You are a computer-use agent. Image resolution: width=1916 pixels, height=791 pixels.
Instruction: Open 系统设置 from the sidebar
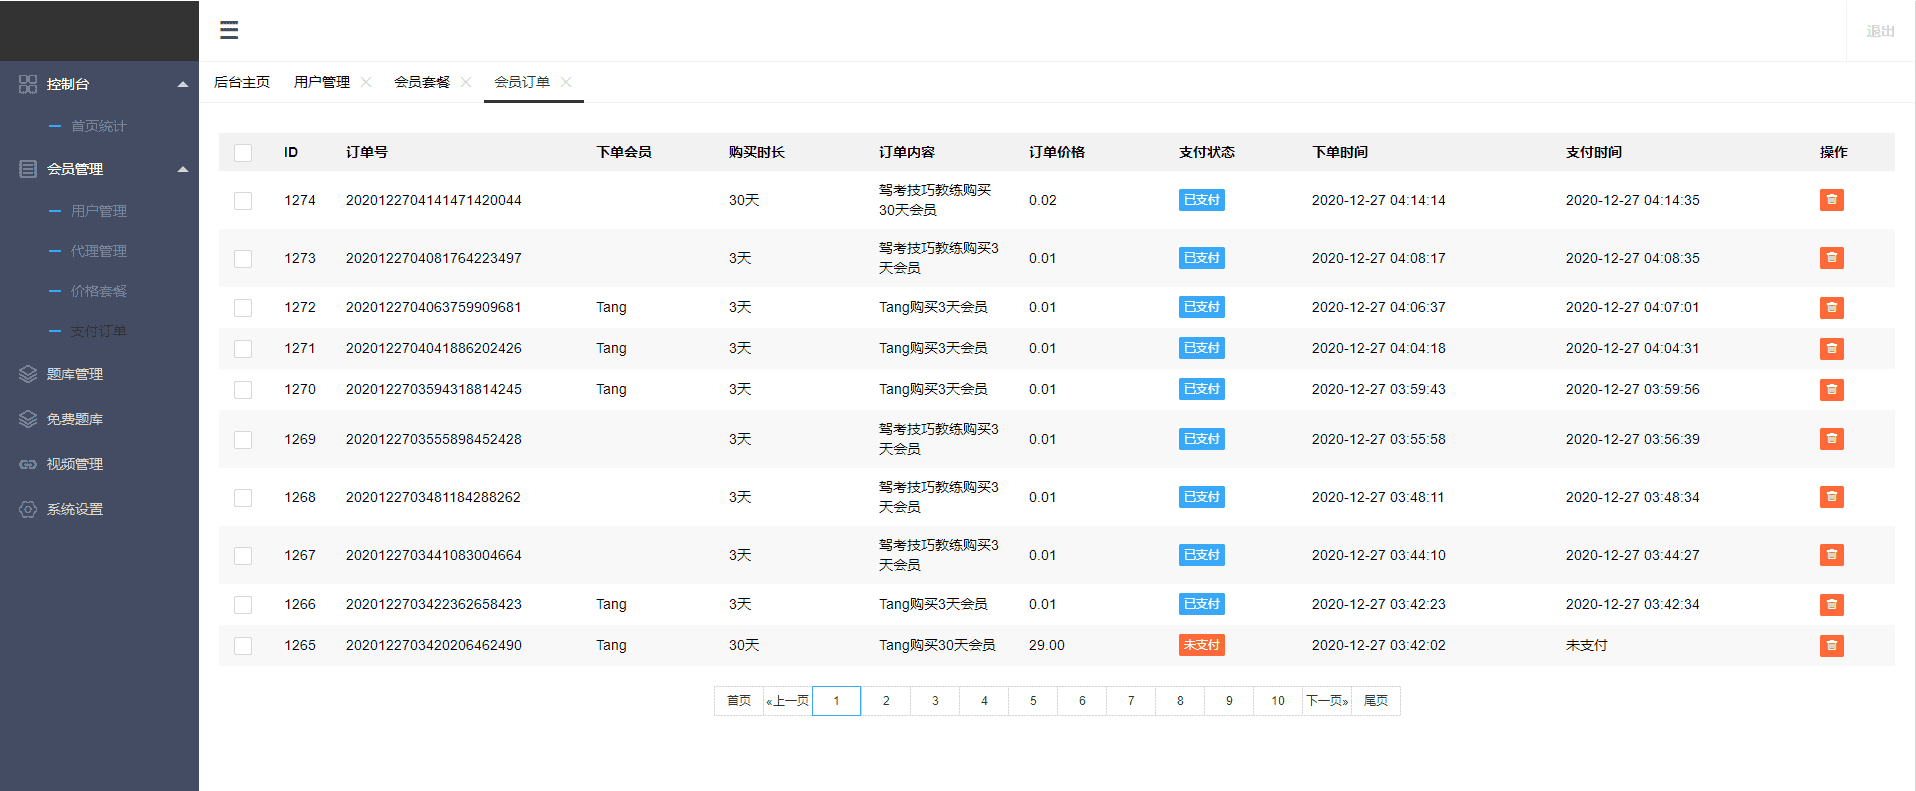click(x=75, y=509)
